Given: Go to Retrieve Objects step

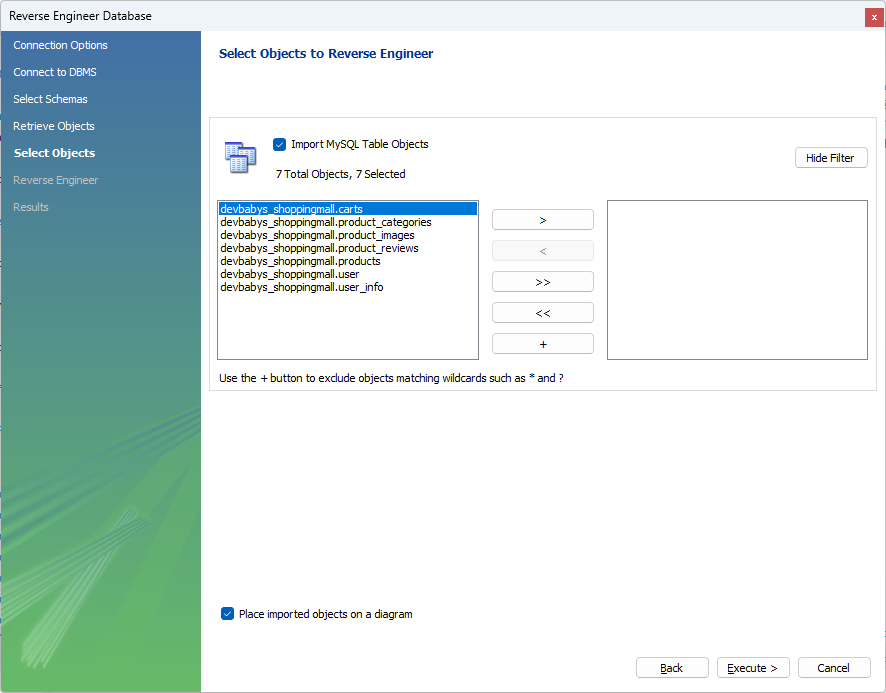Looking at the screenshot, I should tap(54, 126).
